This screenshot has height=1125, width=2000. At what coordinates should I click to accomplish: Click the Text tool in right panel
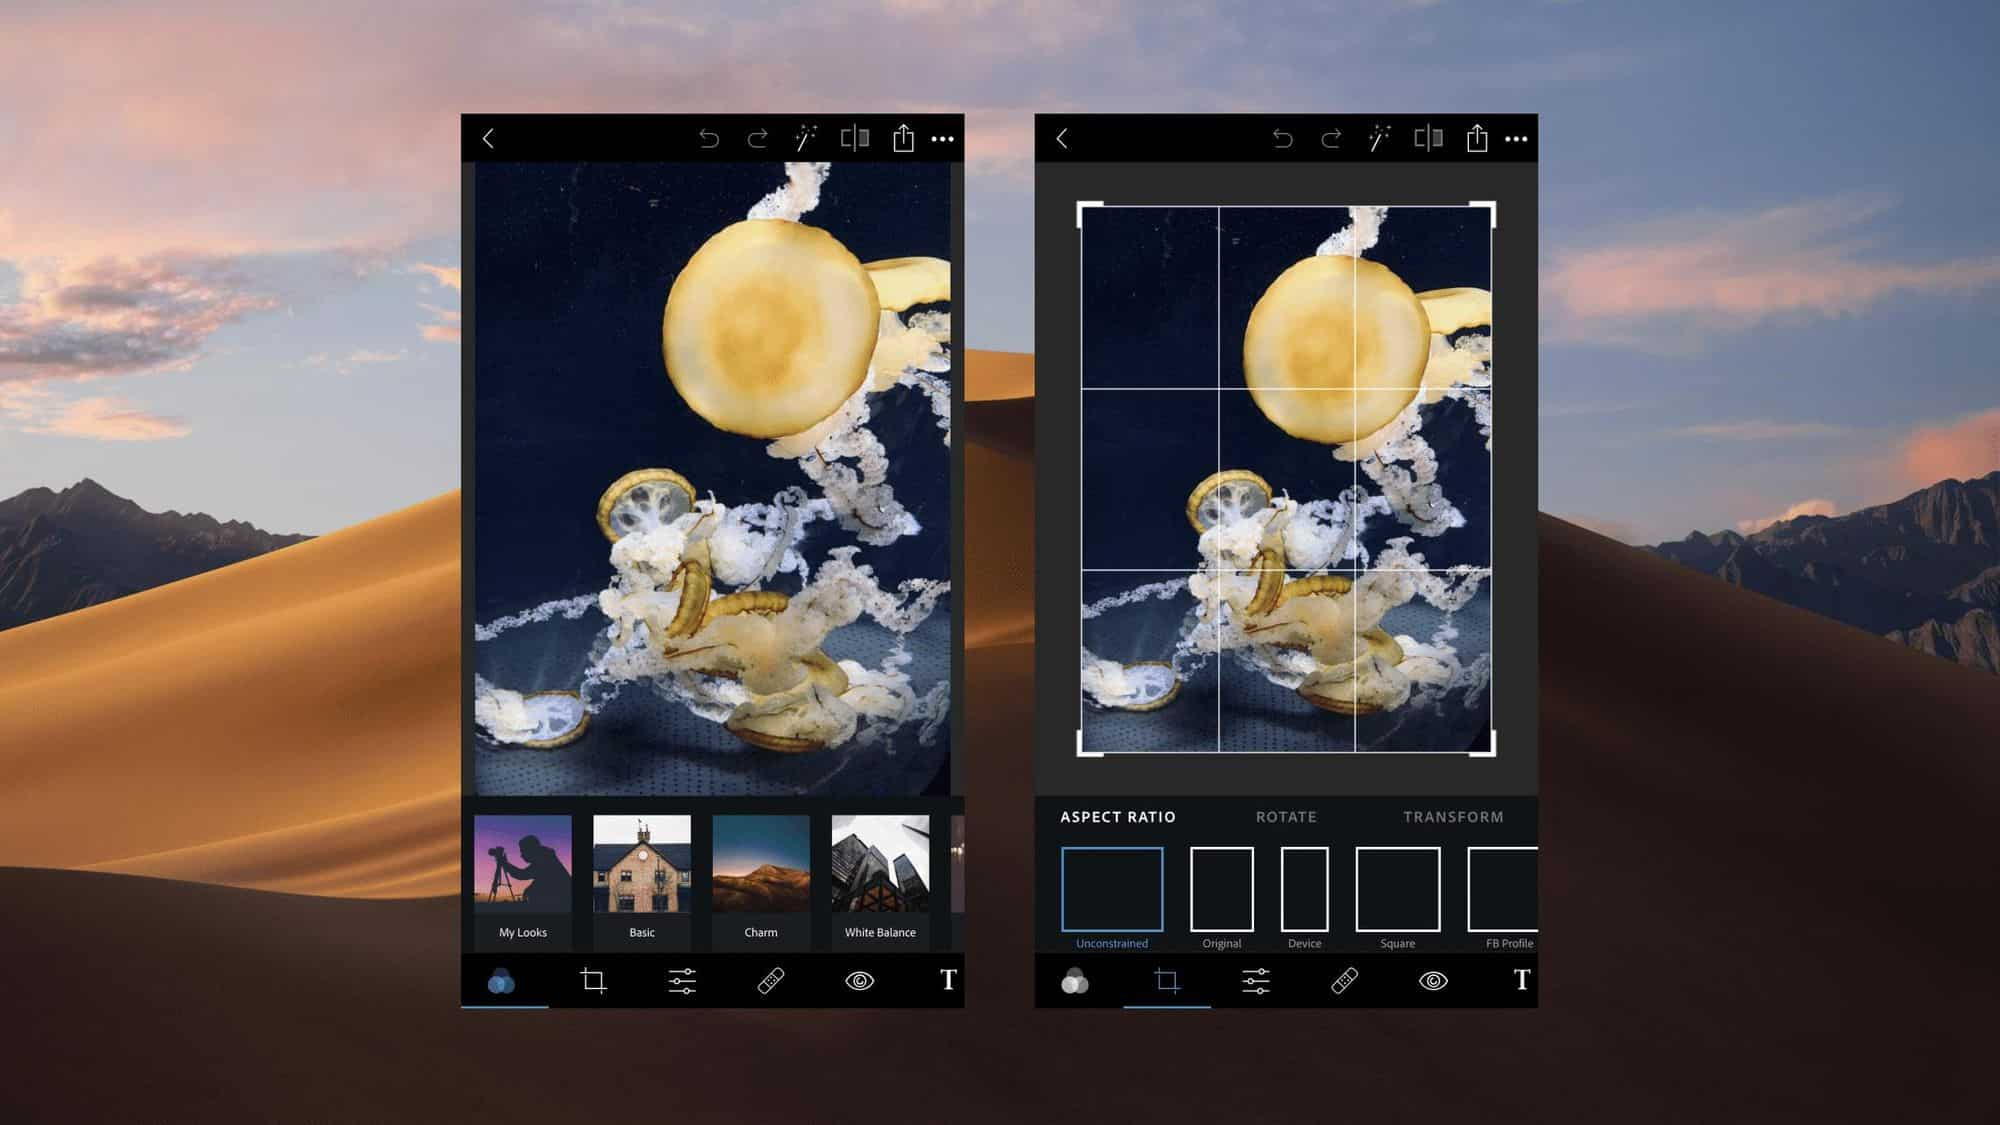1521,979
